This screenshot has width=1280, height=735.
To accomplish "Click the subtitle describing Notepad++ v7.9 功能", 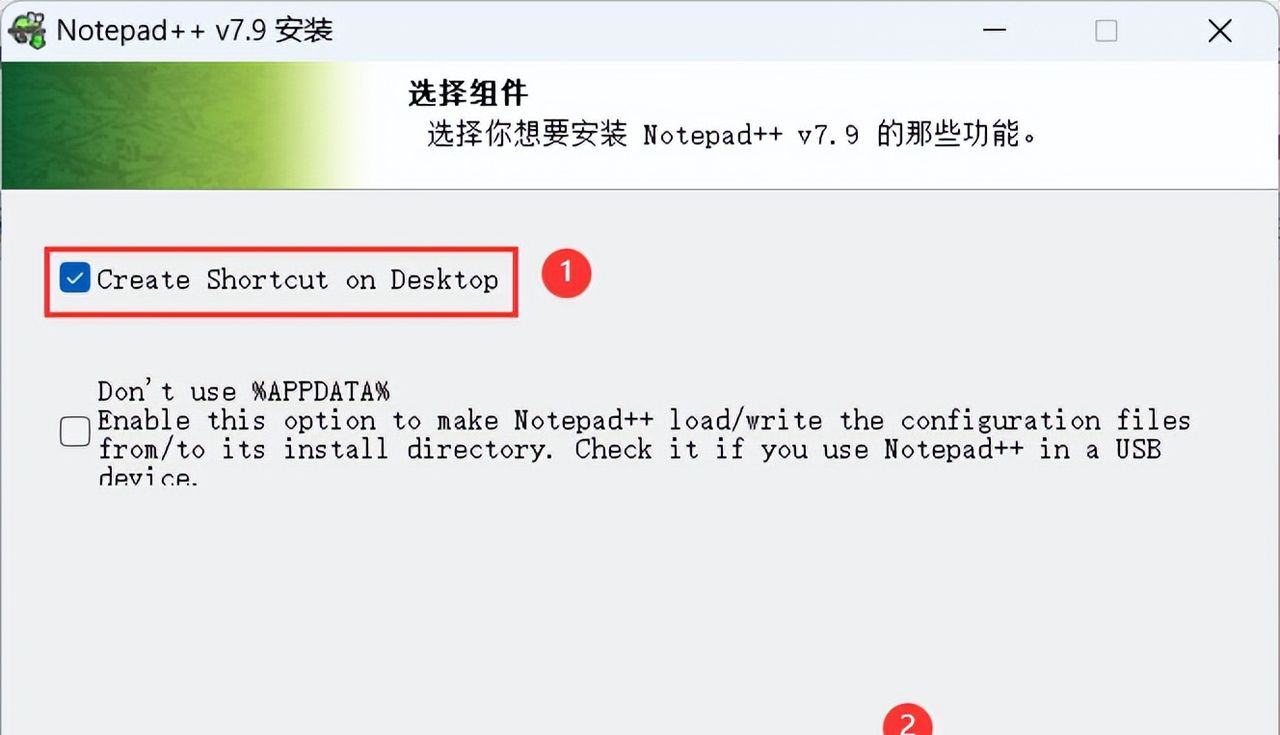I will pyautogui.click(x=732, y=134).
